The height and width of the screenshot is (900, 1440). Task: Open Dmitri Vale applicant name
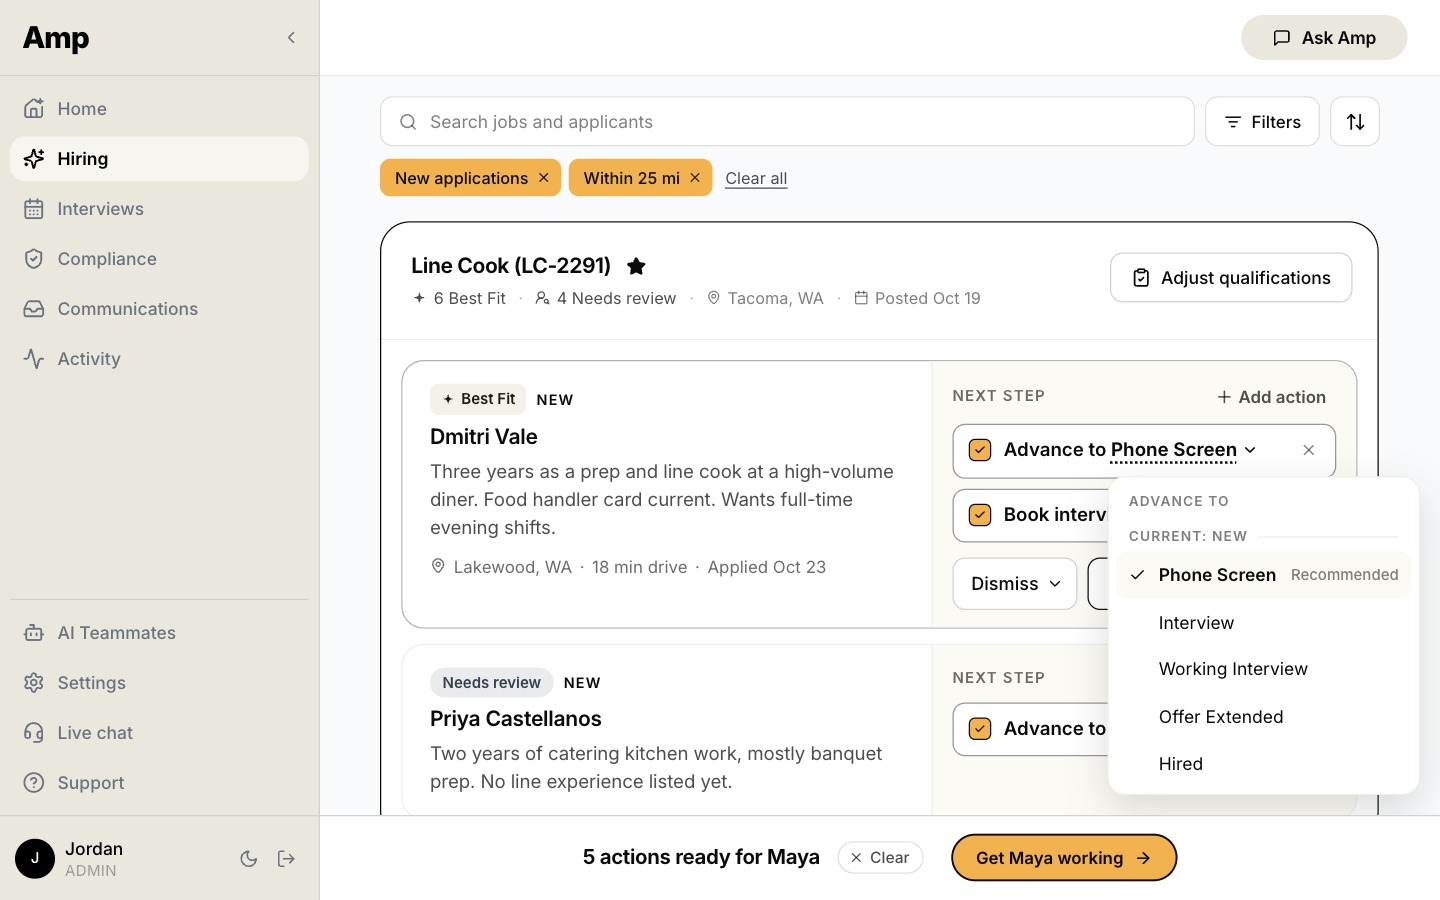tap(484, 437)
